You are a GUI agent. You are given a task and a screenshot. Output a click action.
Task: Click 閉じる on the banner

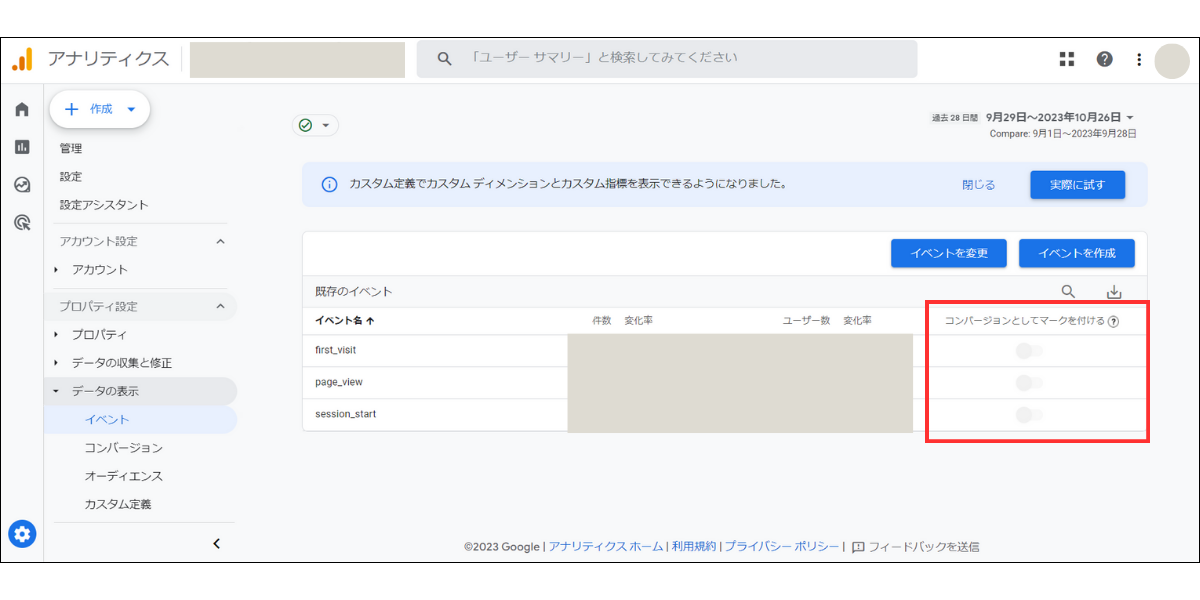pyautogui.click(x=979, y=185)
